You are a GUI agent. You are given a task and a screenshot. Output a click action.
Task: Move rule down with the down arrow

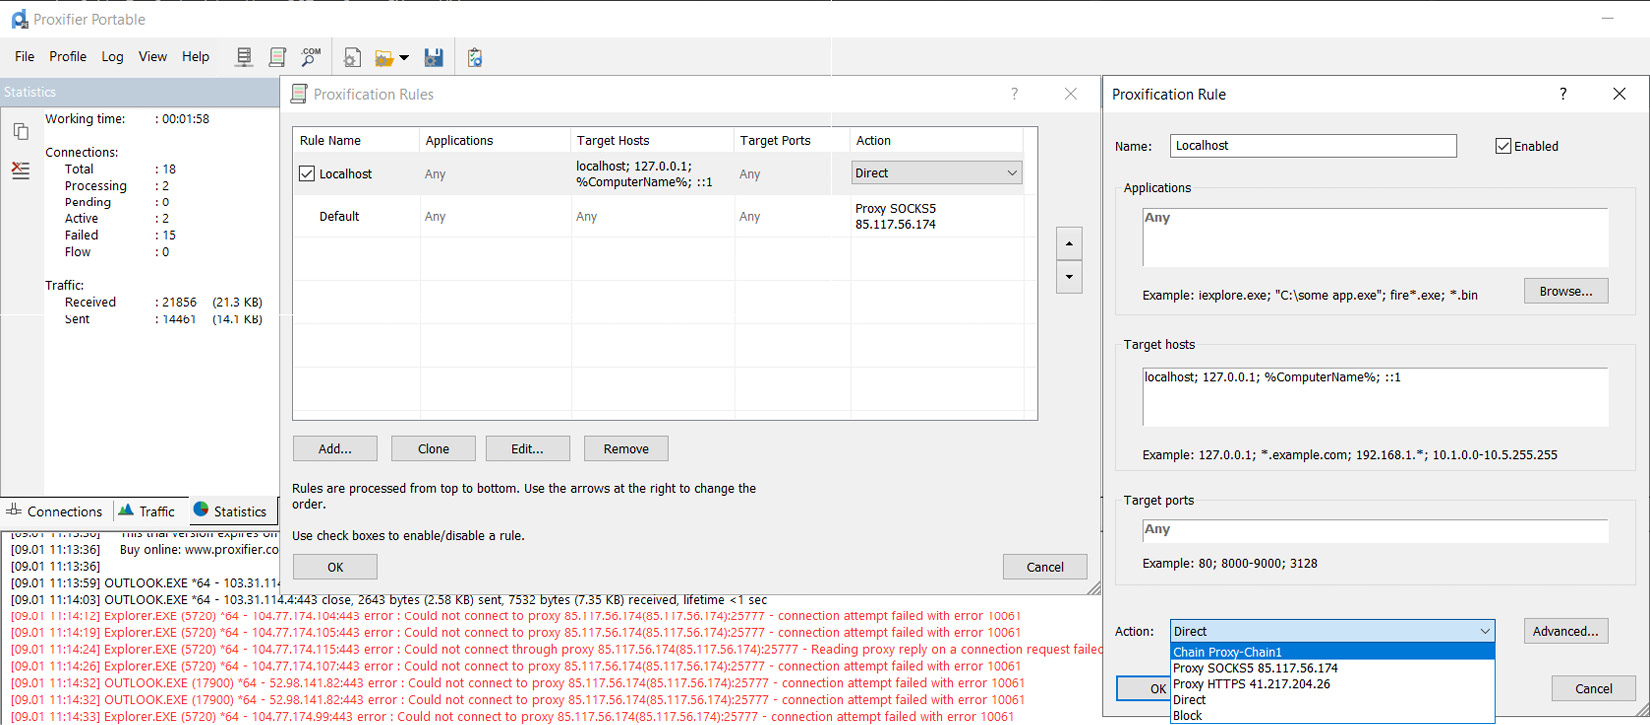click(1069, 277)
